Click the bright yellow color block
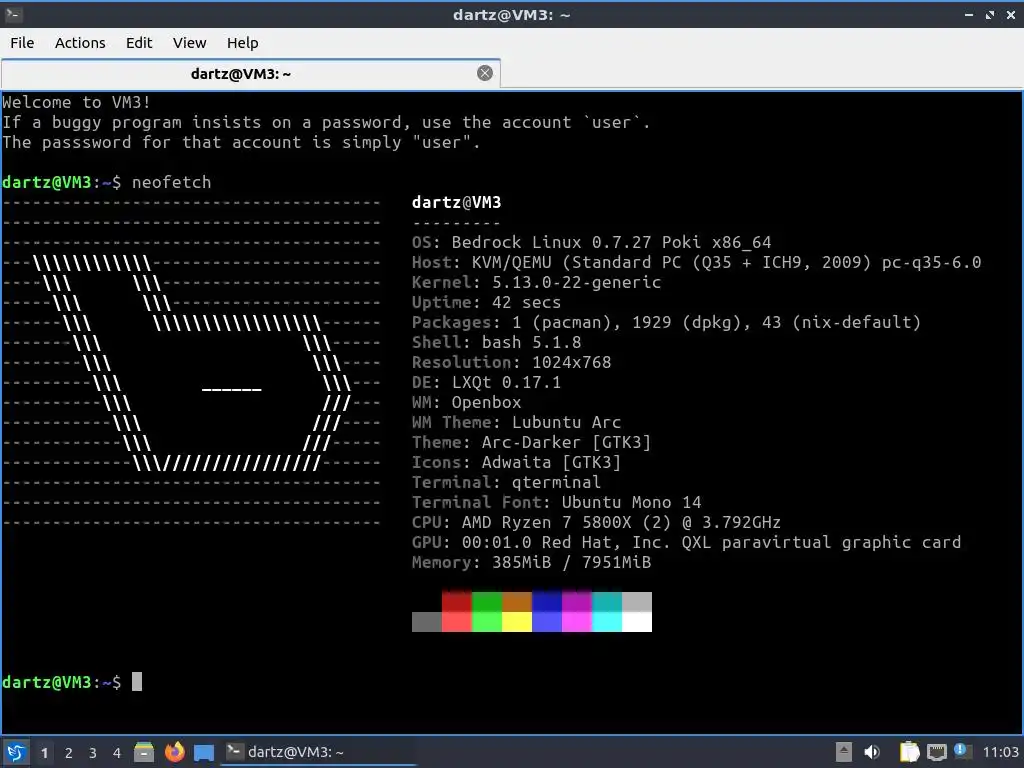 click(x=517, y=622)
